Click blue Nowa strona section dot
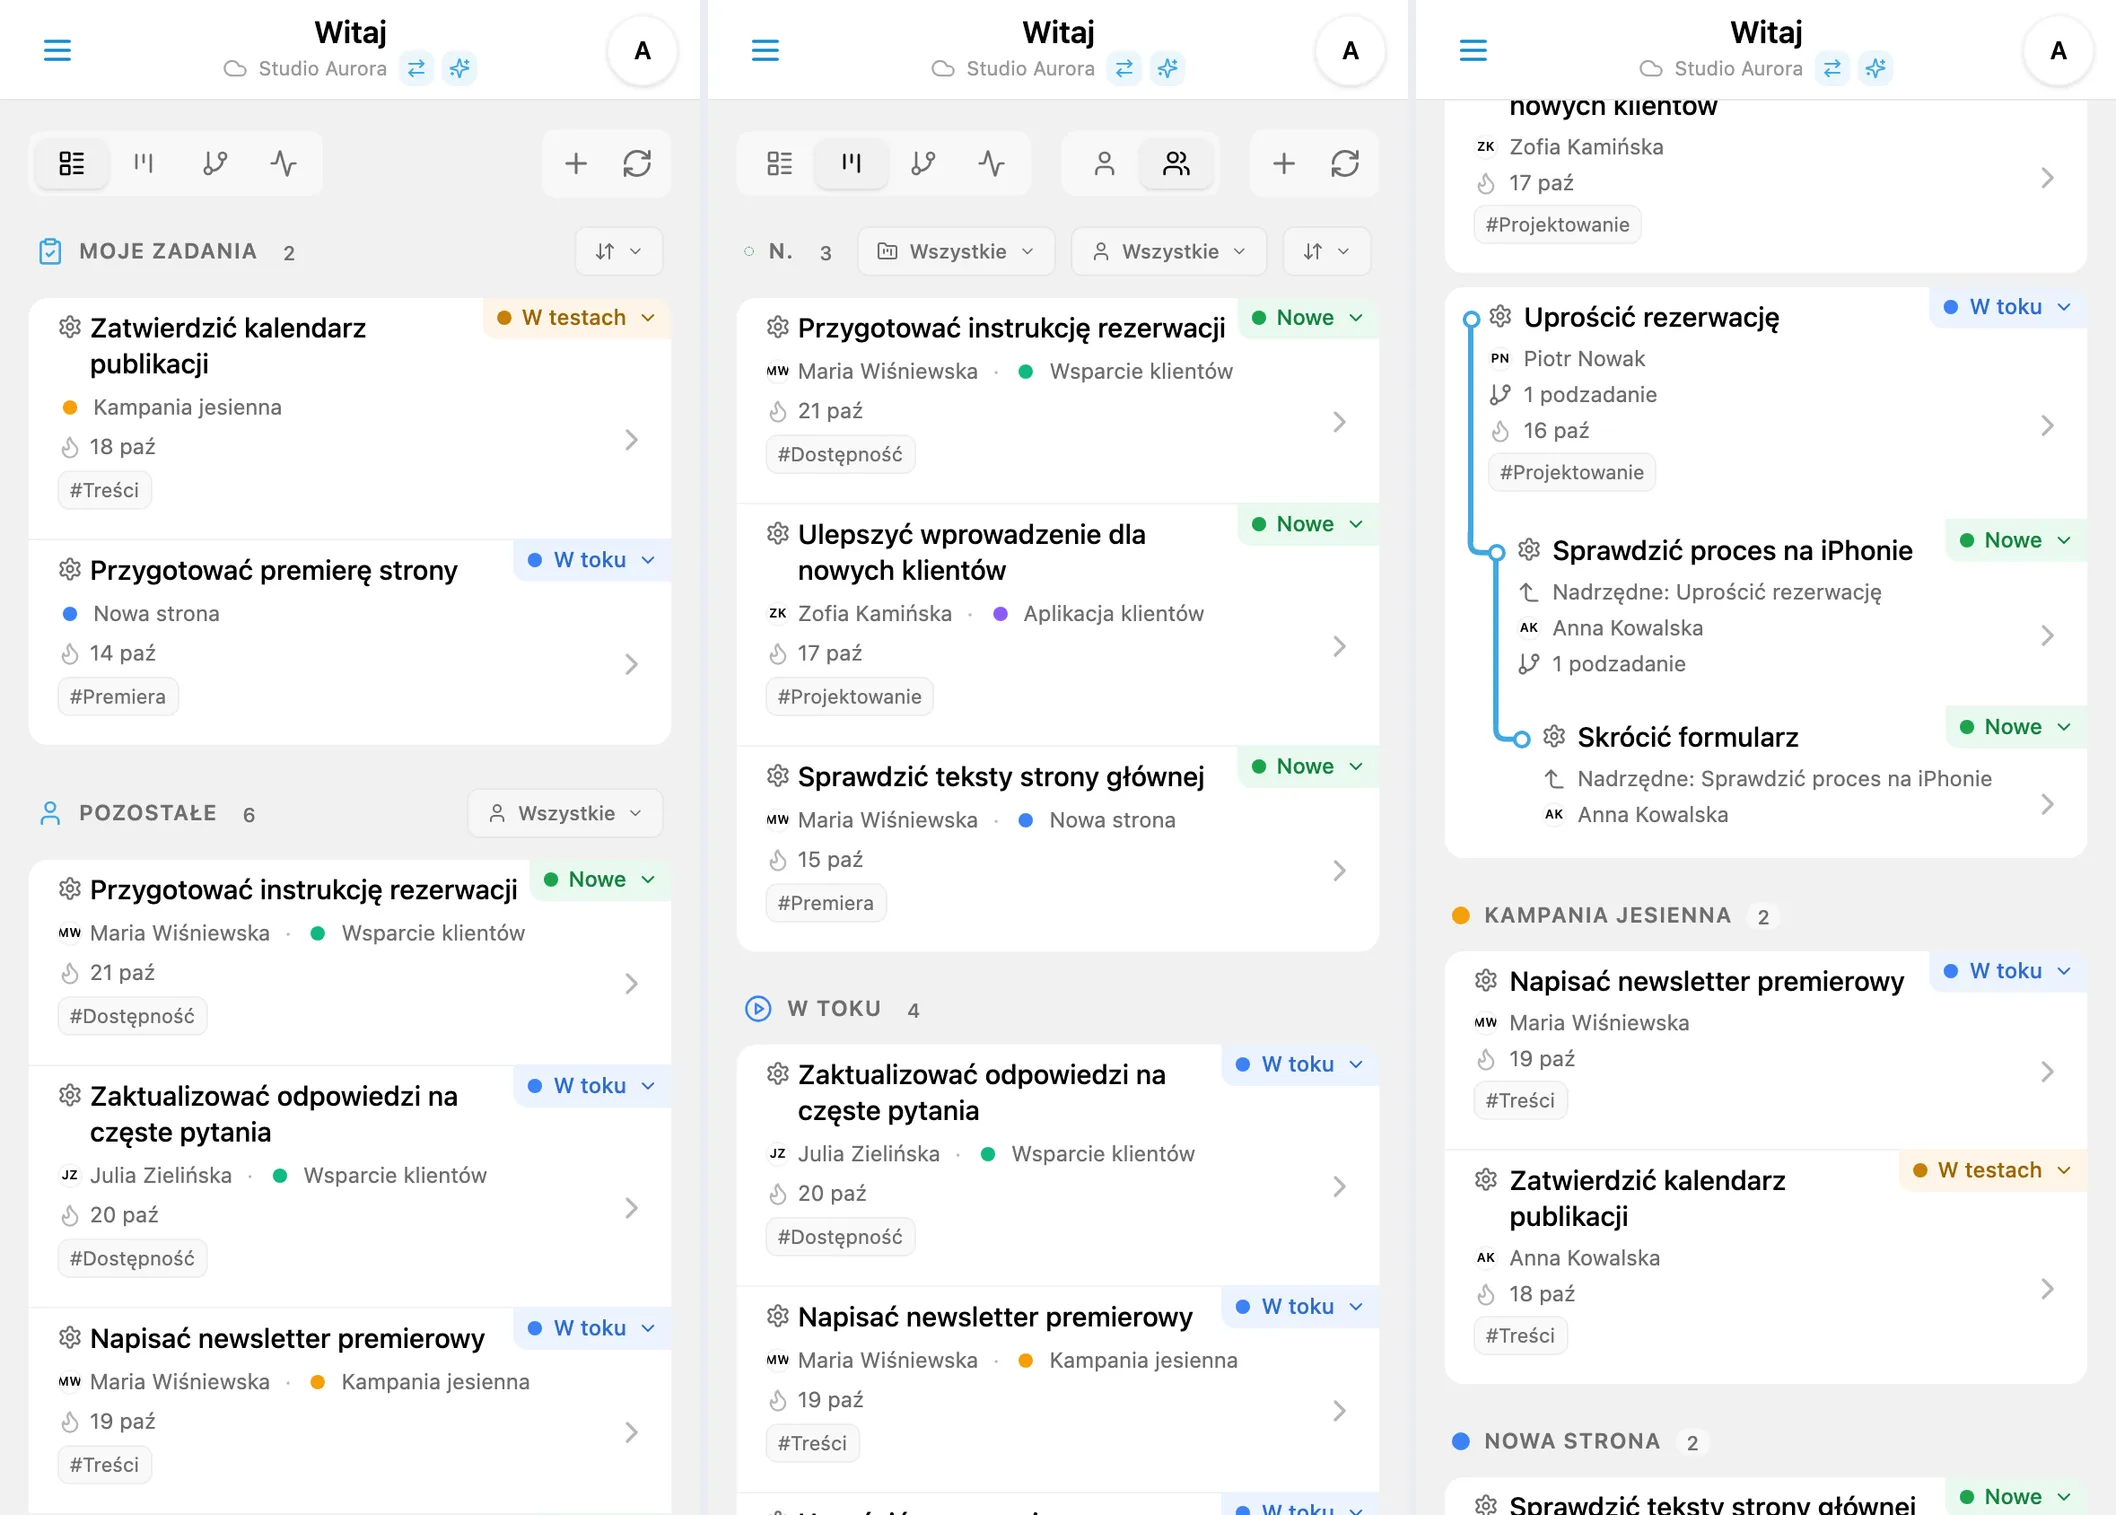This screenshot has height=1515, width=2116. pyautogui.click(x=1460, y=1441)
